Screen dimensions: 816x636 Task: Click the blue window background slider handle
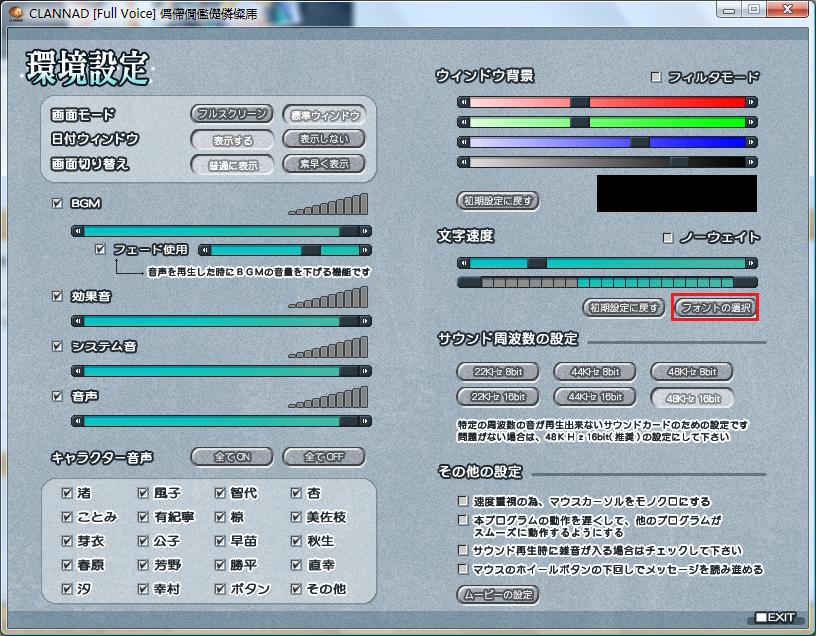pos(640,142)
